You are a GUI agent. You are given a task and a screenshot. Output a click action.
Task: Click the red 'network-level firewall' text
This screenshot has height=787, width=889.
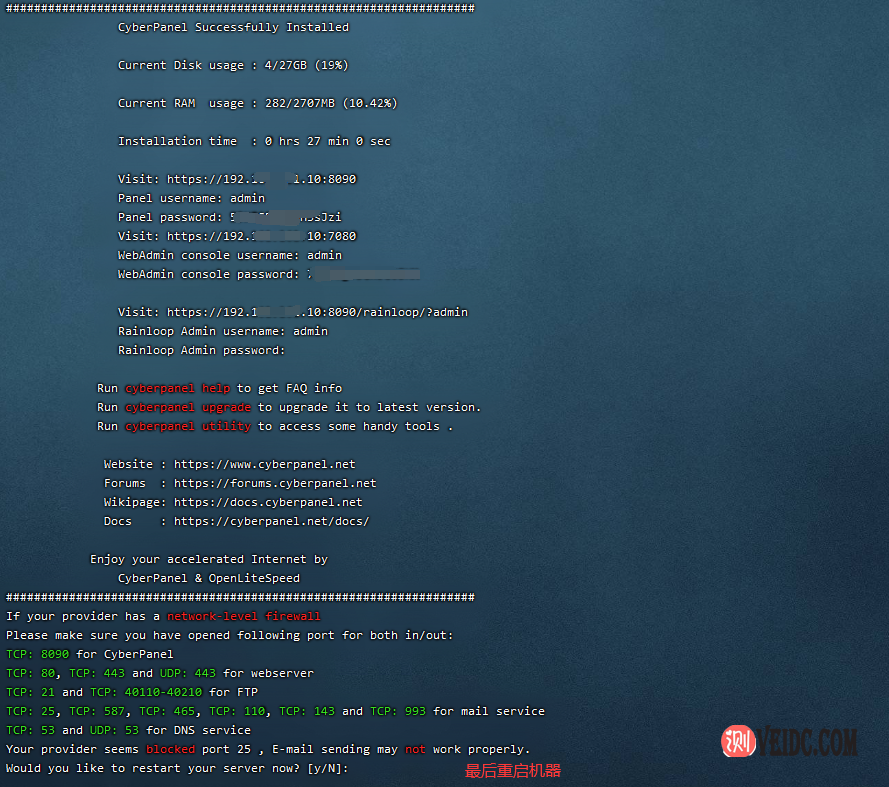[243, 616]
